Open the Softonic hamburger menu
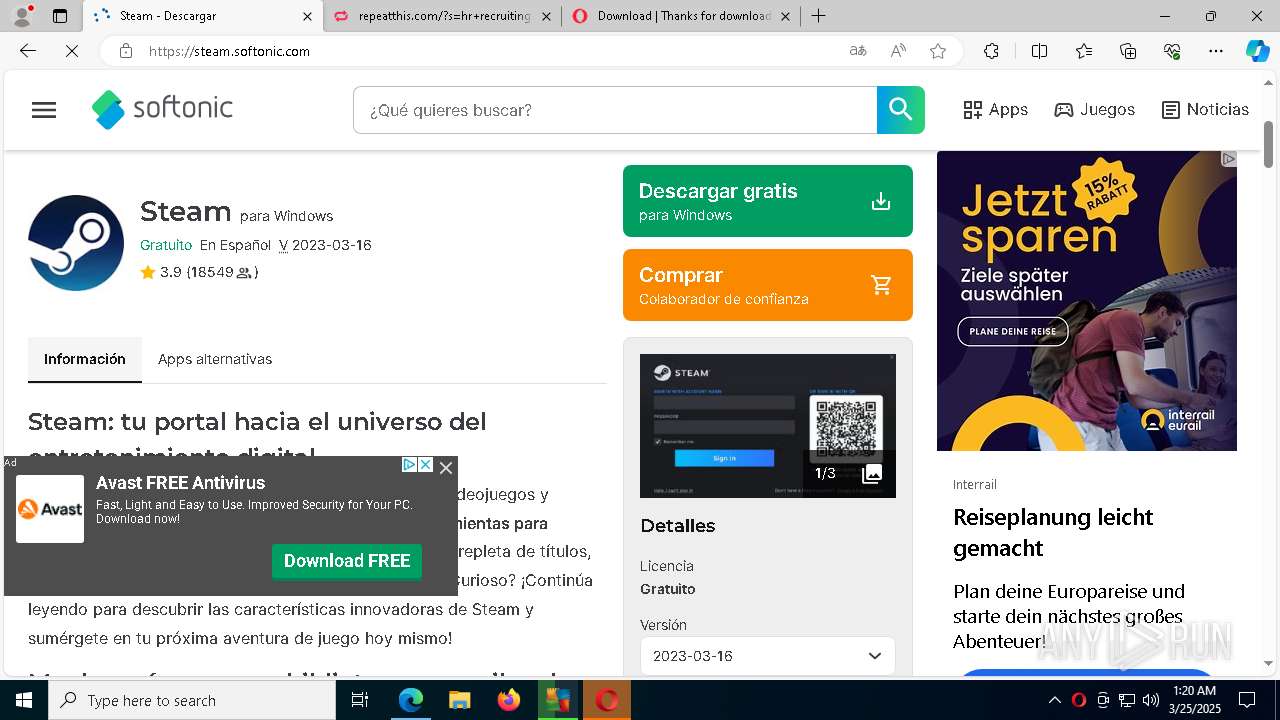Viewport: 1280px width, 720px height. click(44, 110)
